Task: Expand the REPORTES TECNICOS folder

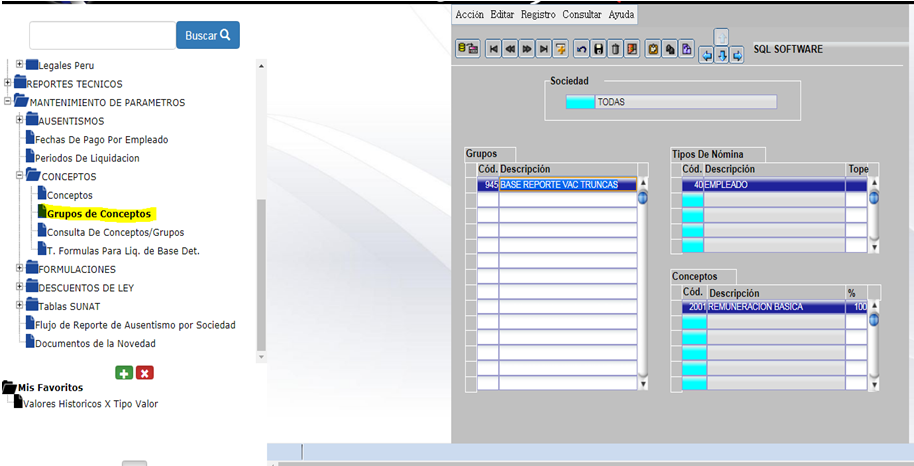Action: tap(8, 83)
